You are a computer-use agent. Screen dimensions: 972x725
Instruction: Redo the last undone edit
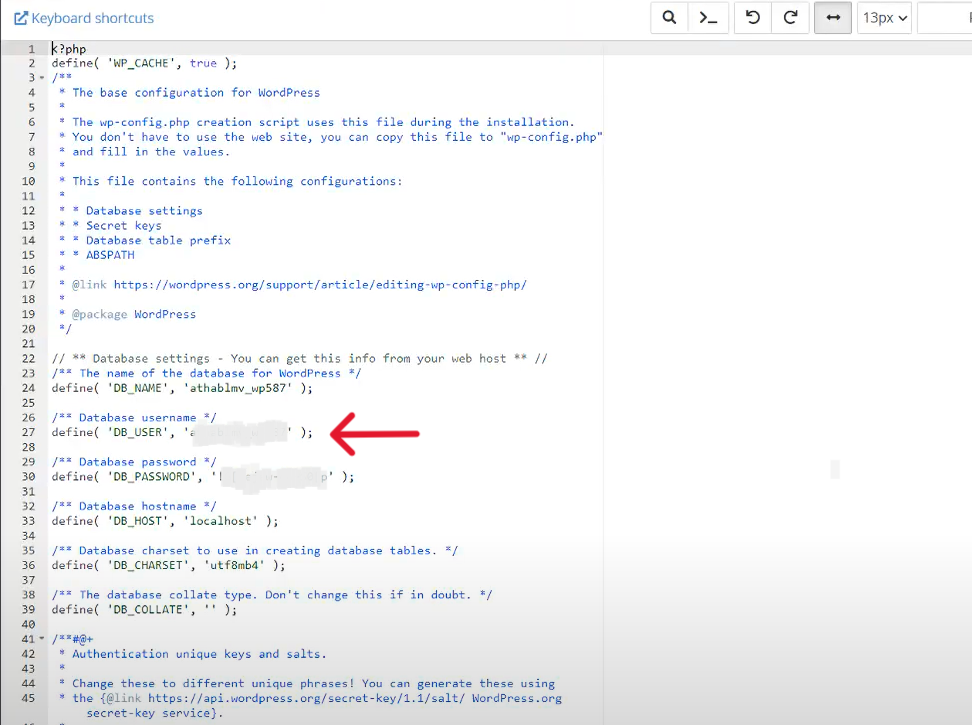click(x=790, y=17)
